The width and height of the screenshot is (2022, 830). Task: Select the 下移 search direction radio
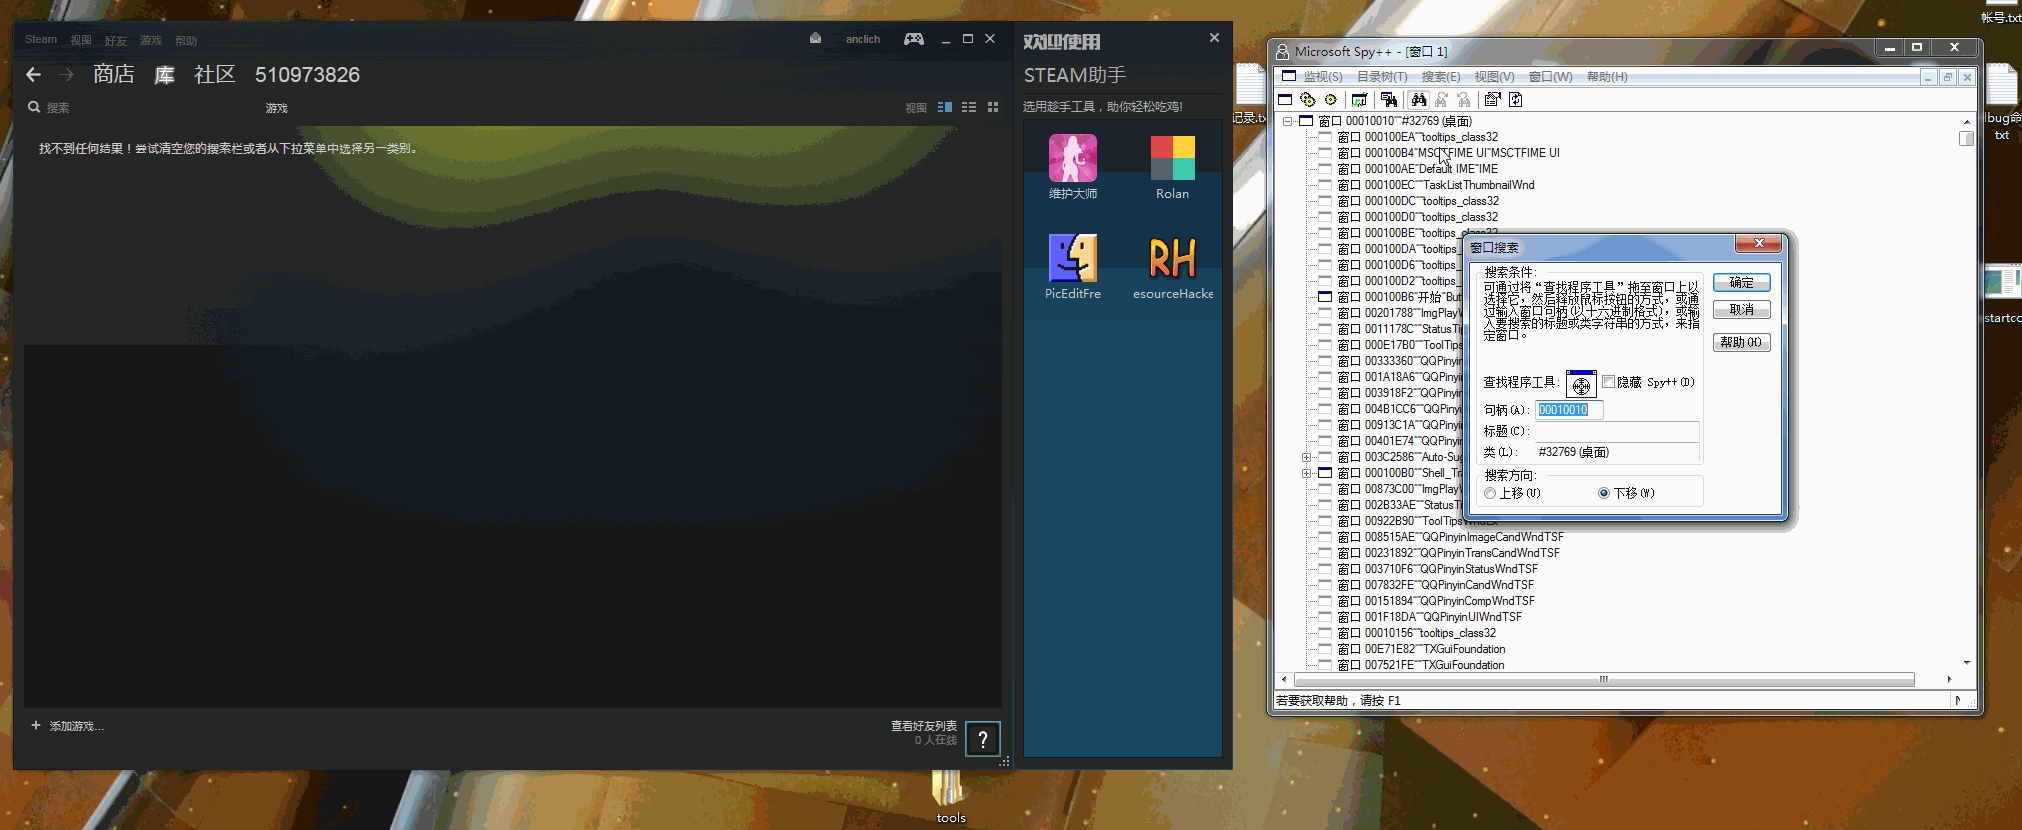[x=1604, y=493]
